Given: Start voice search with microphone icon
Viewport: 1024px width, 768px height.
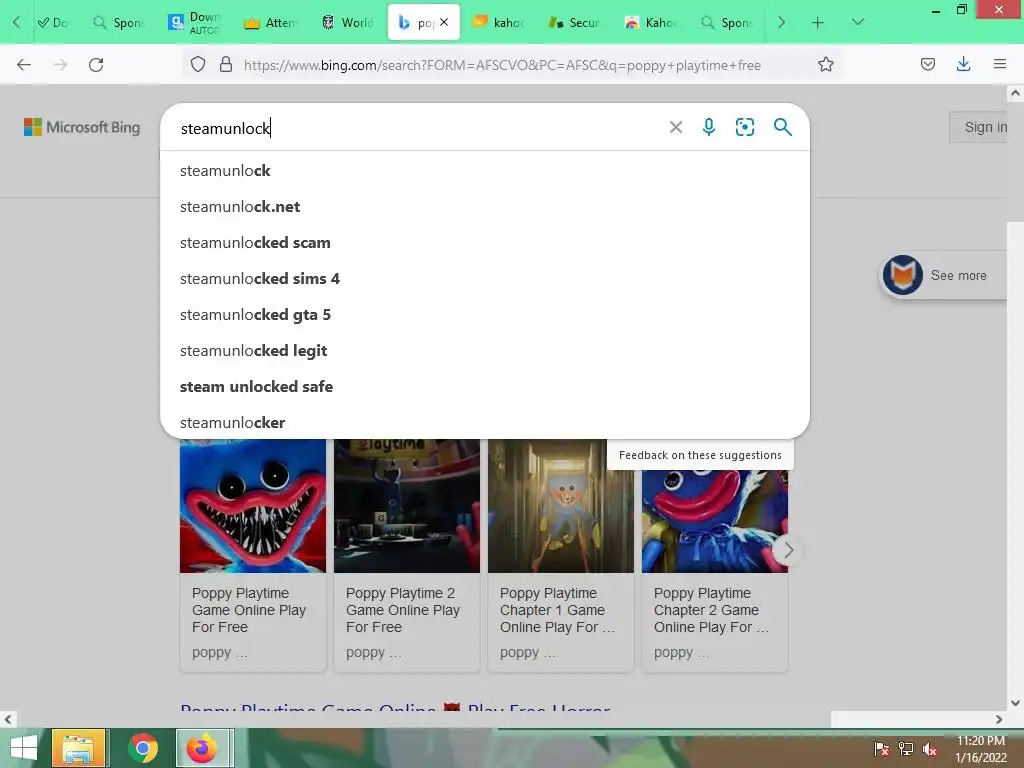Looking at the screenshot, I should point(709,127).
